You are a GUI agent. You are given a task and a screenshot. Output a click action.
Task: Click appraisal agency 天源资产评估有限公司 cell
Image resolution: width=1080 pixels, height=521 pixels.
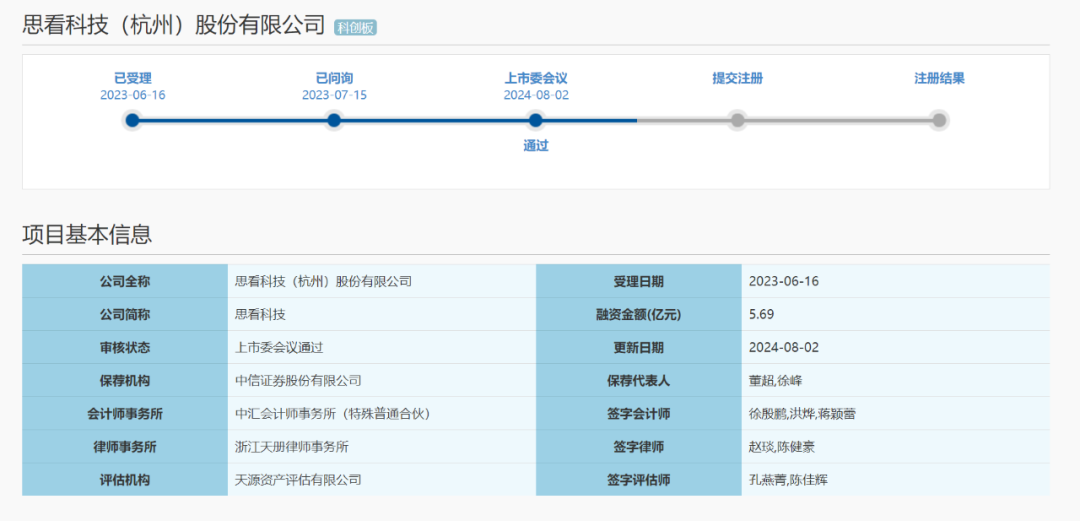[298, 479]
